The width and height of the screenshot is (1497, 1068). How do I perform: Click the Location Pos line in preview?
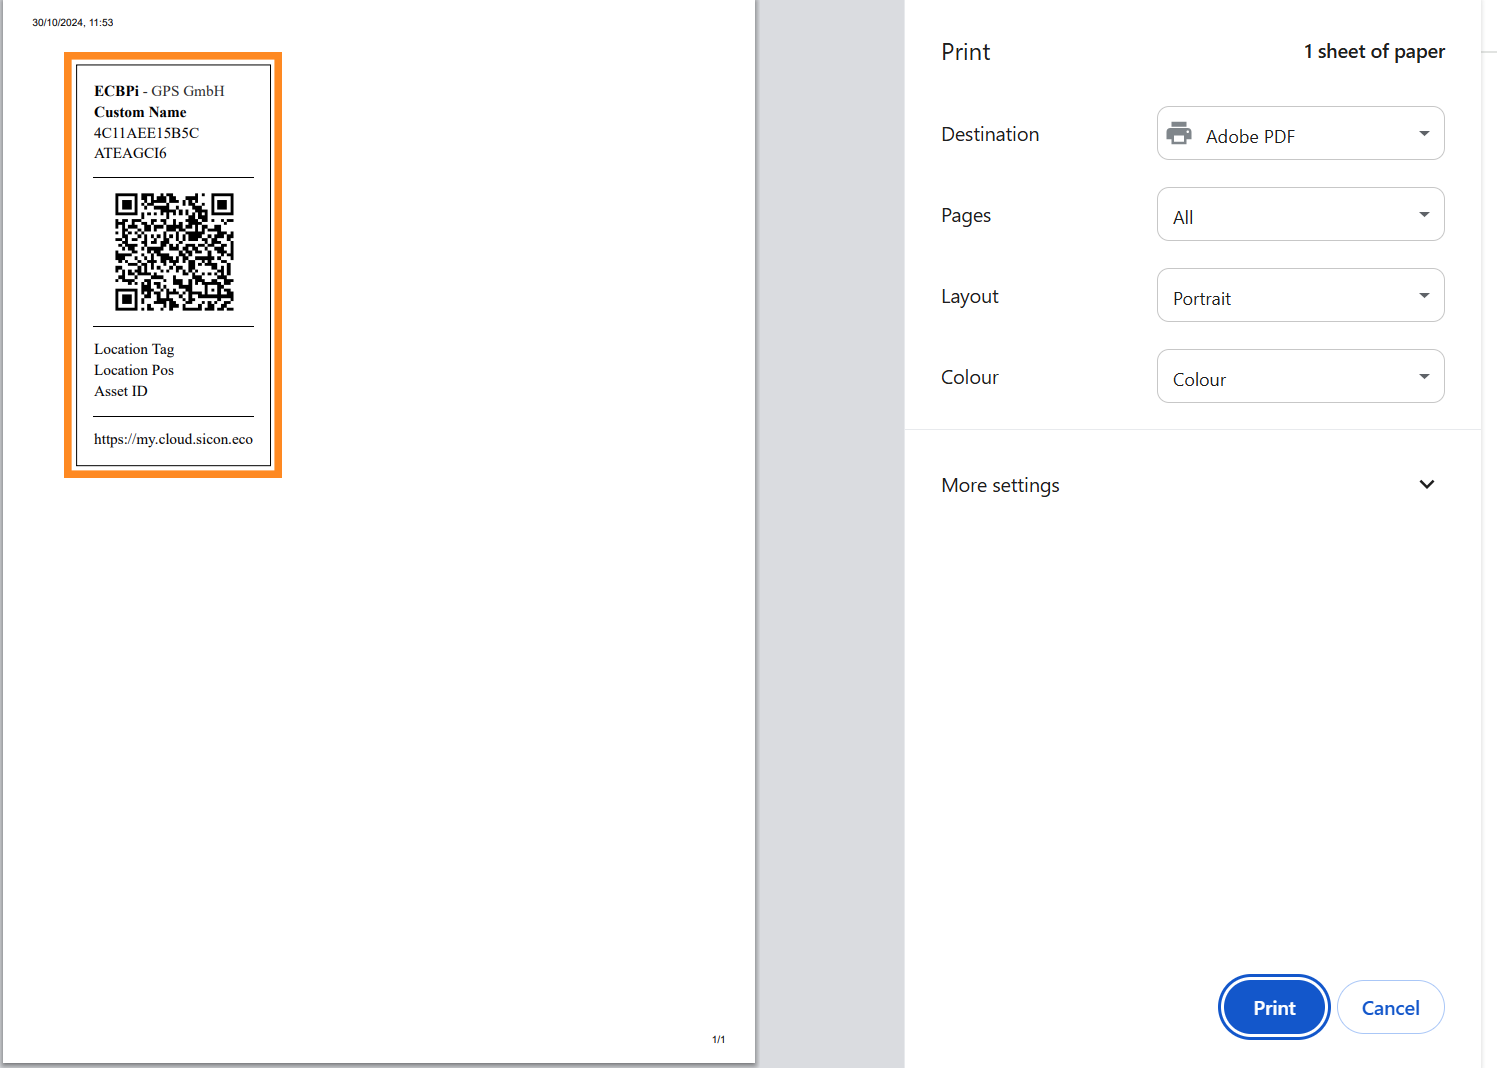(x=134, y=370)
